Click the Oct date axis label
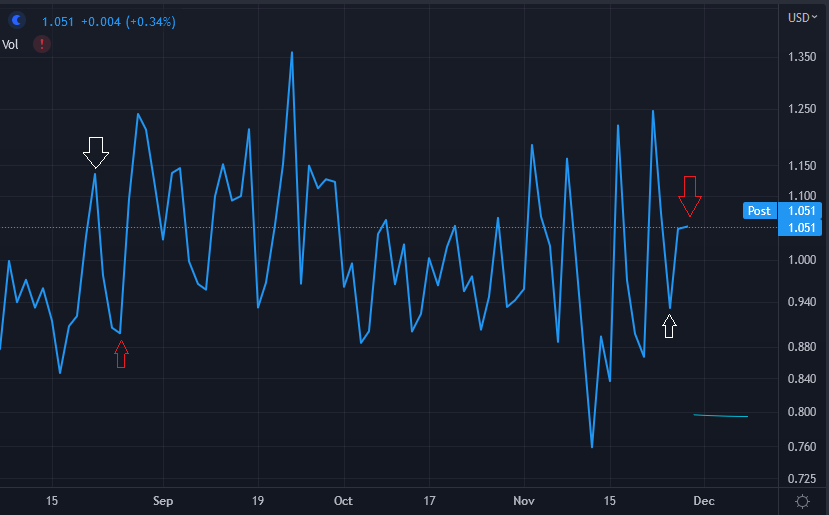Image resolution: width=829 pixels, height=515 pixels. pyautogui.click(x=344, y=501)
